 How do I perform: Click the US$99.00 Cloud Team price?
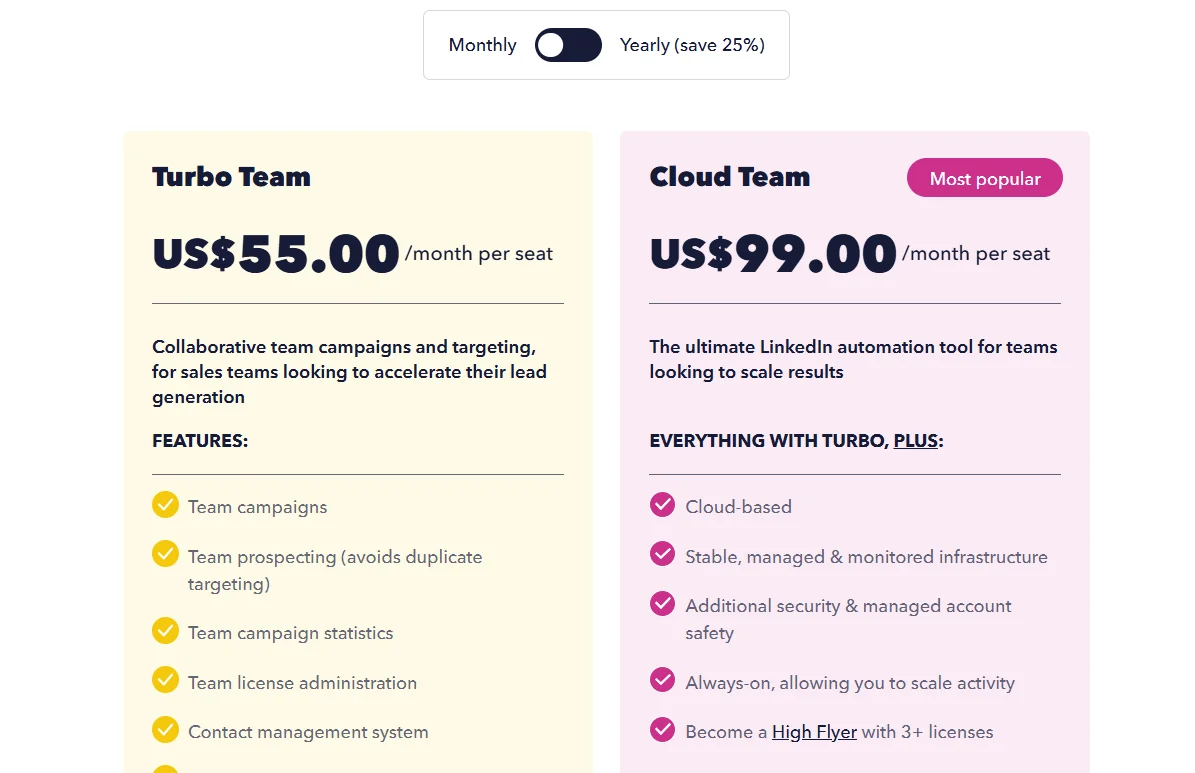(x=773, y=254)
